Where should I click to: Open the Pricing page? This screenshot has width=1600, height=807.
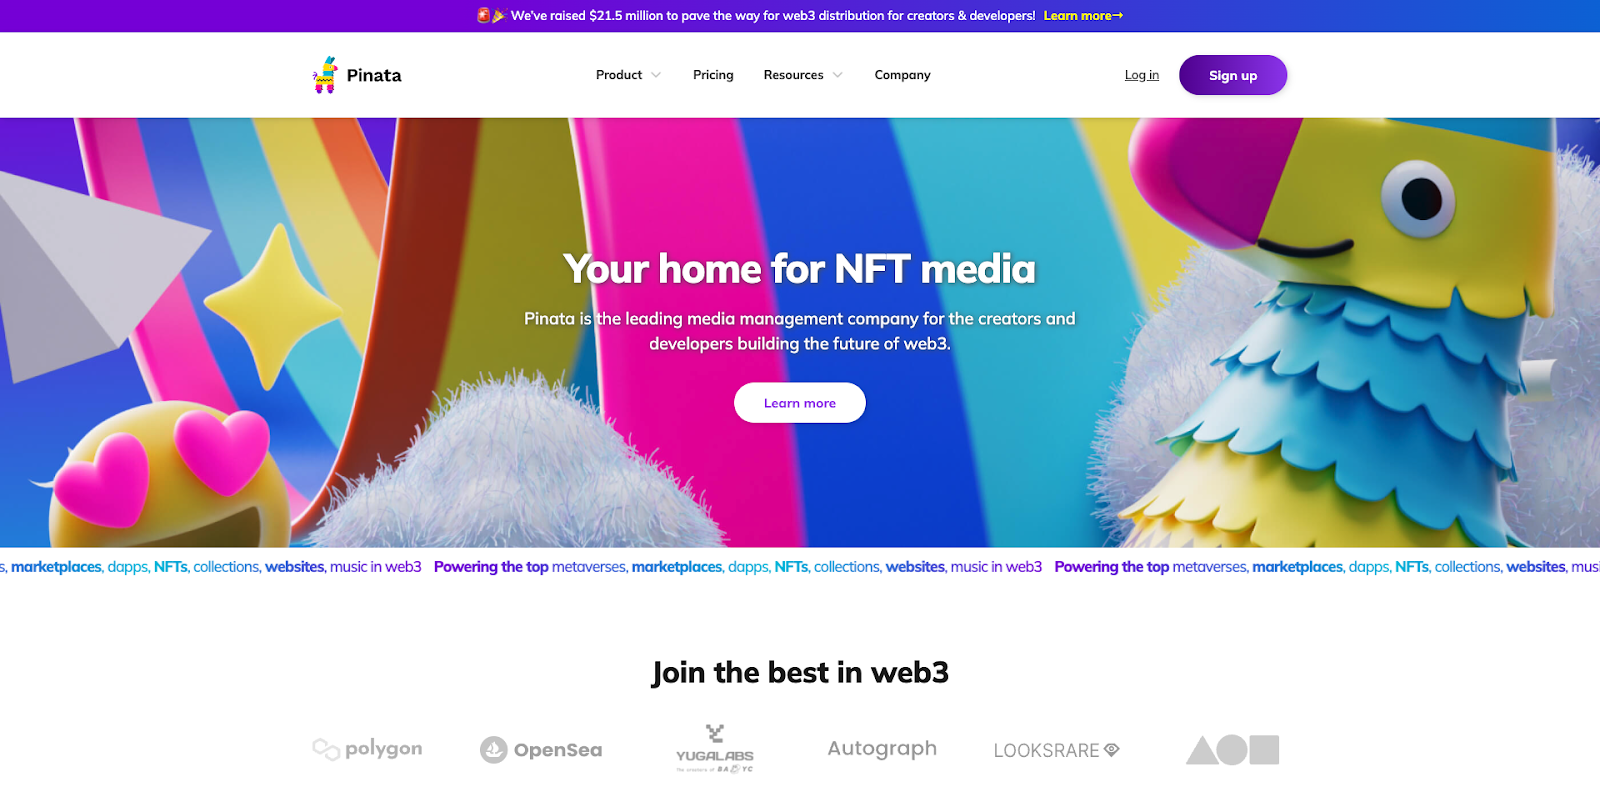click(x=713, y=75)
